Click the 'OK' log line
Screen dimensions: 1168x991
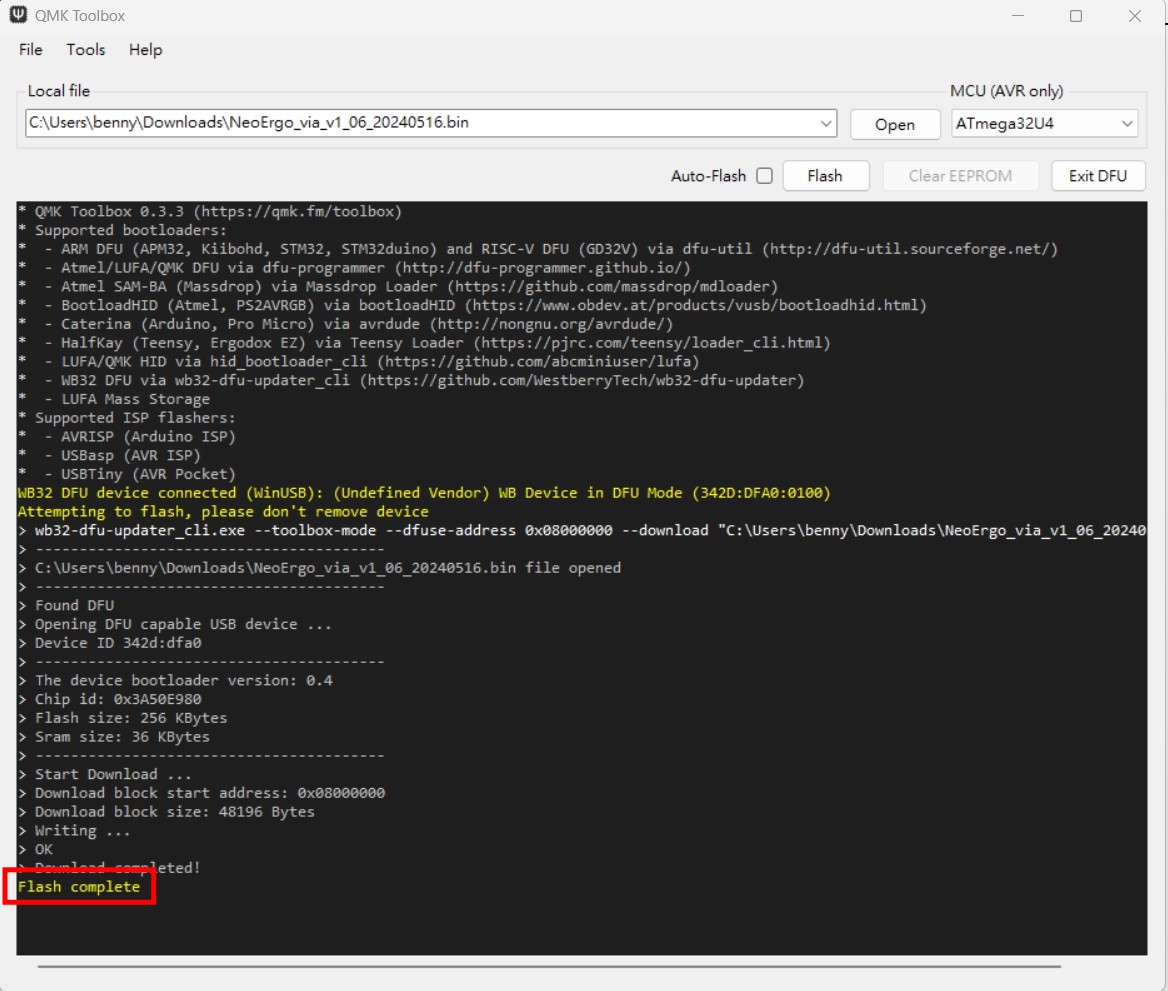(36, 849)
